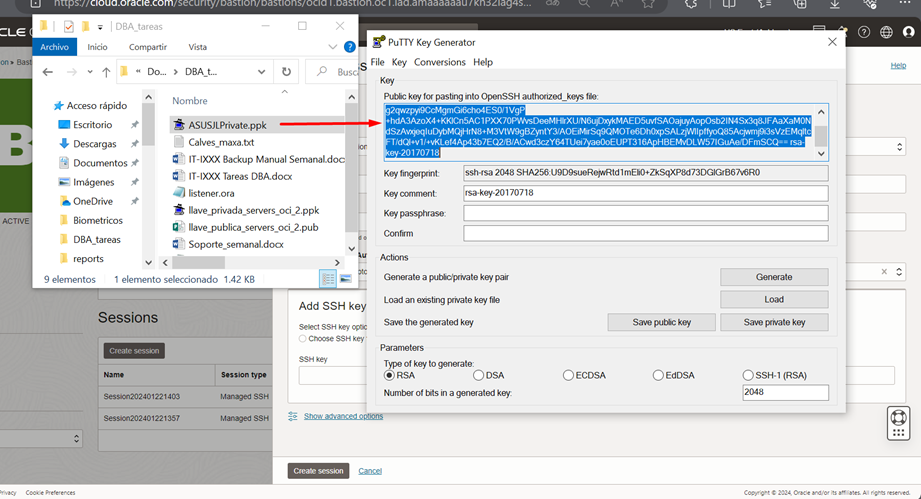Open PuTTYgen File menu

pyautogui.click(x=377, y=62)
